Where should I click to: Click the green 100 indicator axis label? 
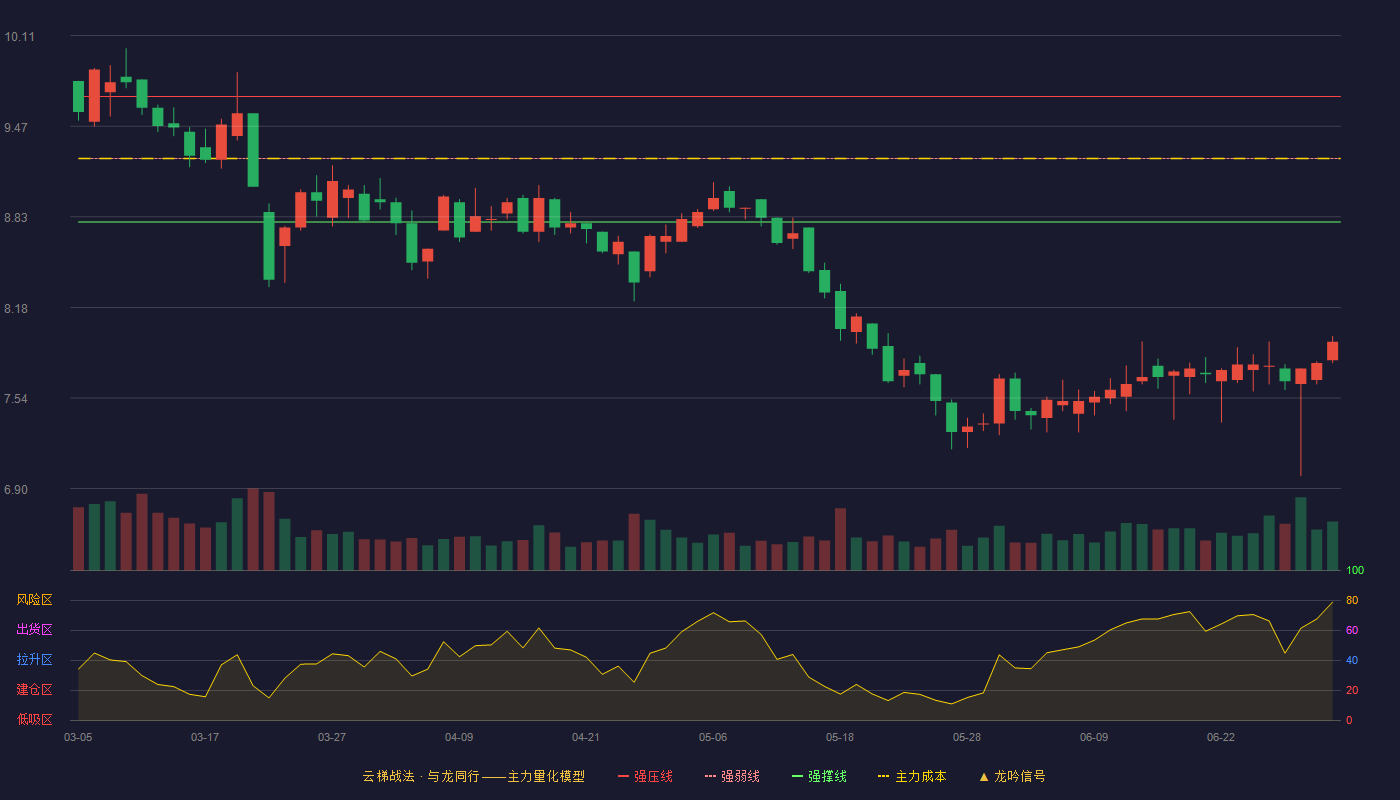1355,571
